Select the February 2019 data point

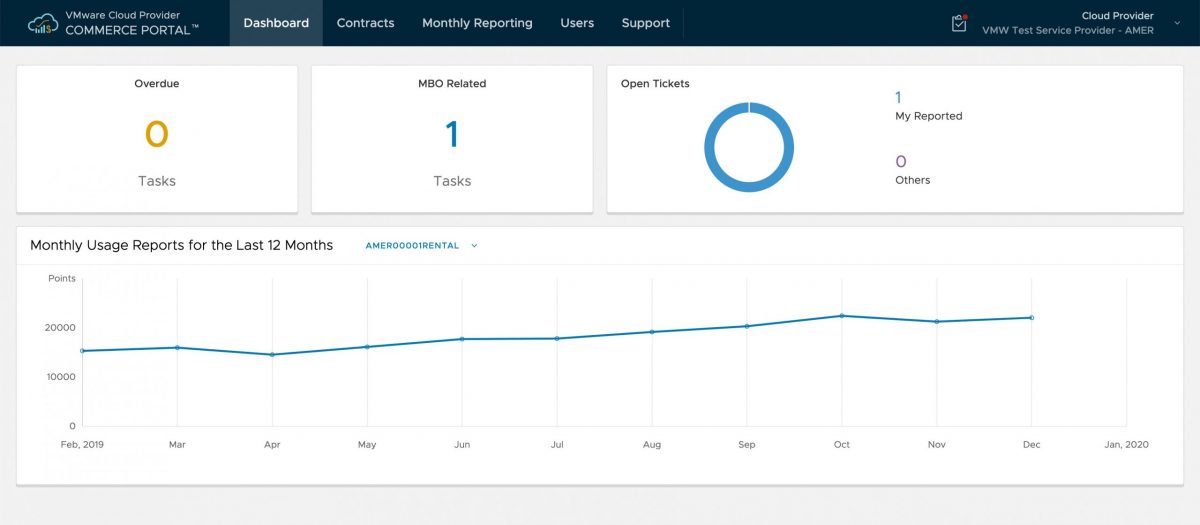pyautogui.click(x=83, y=351)
